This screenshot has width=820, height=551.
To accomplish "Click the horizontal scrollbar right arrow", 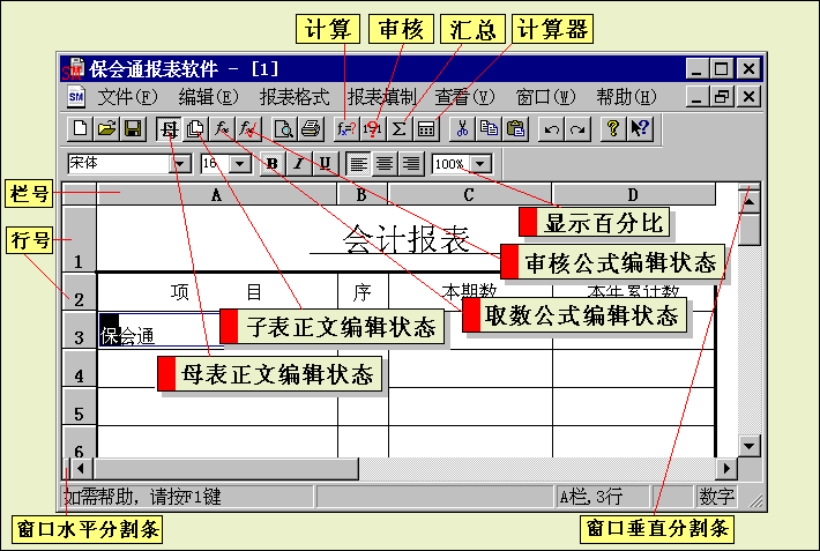I will click(x=726, y=468).
